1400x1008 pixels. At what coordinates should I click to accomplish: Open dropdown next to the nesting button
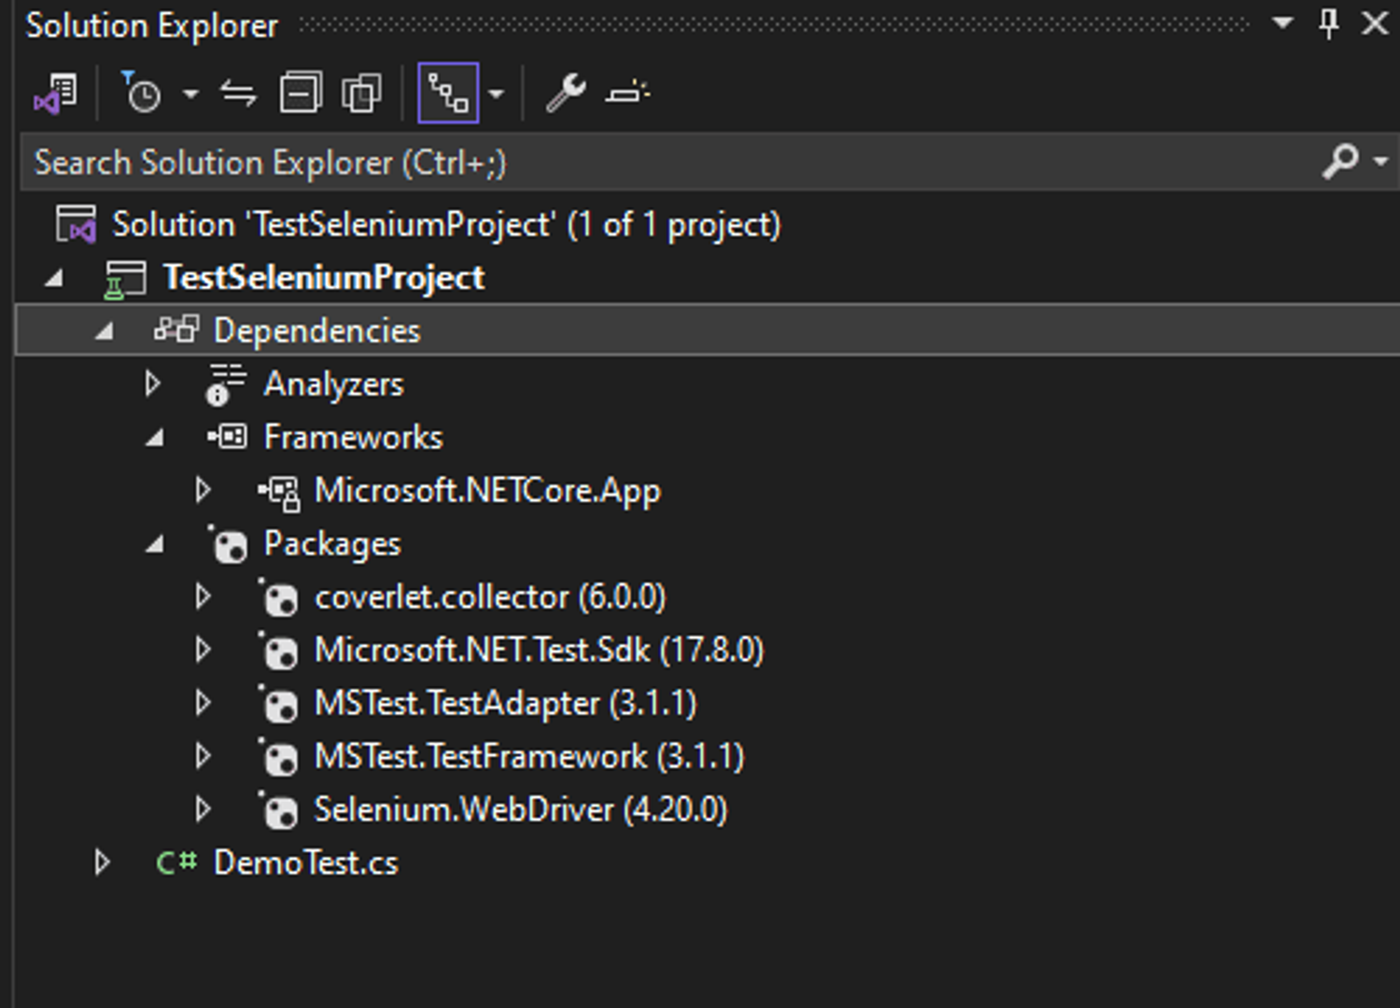[496, 95]
